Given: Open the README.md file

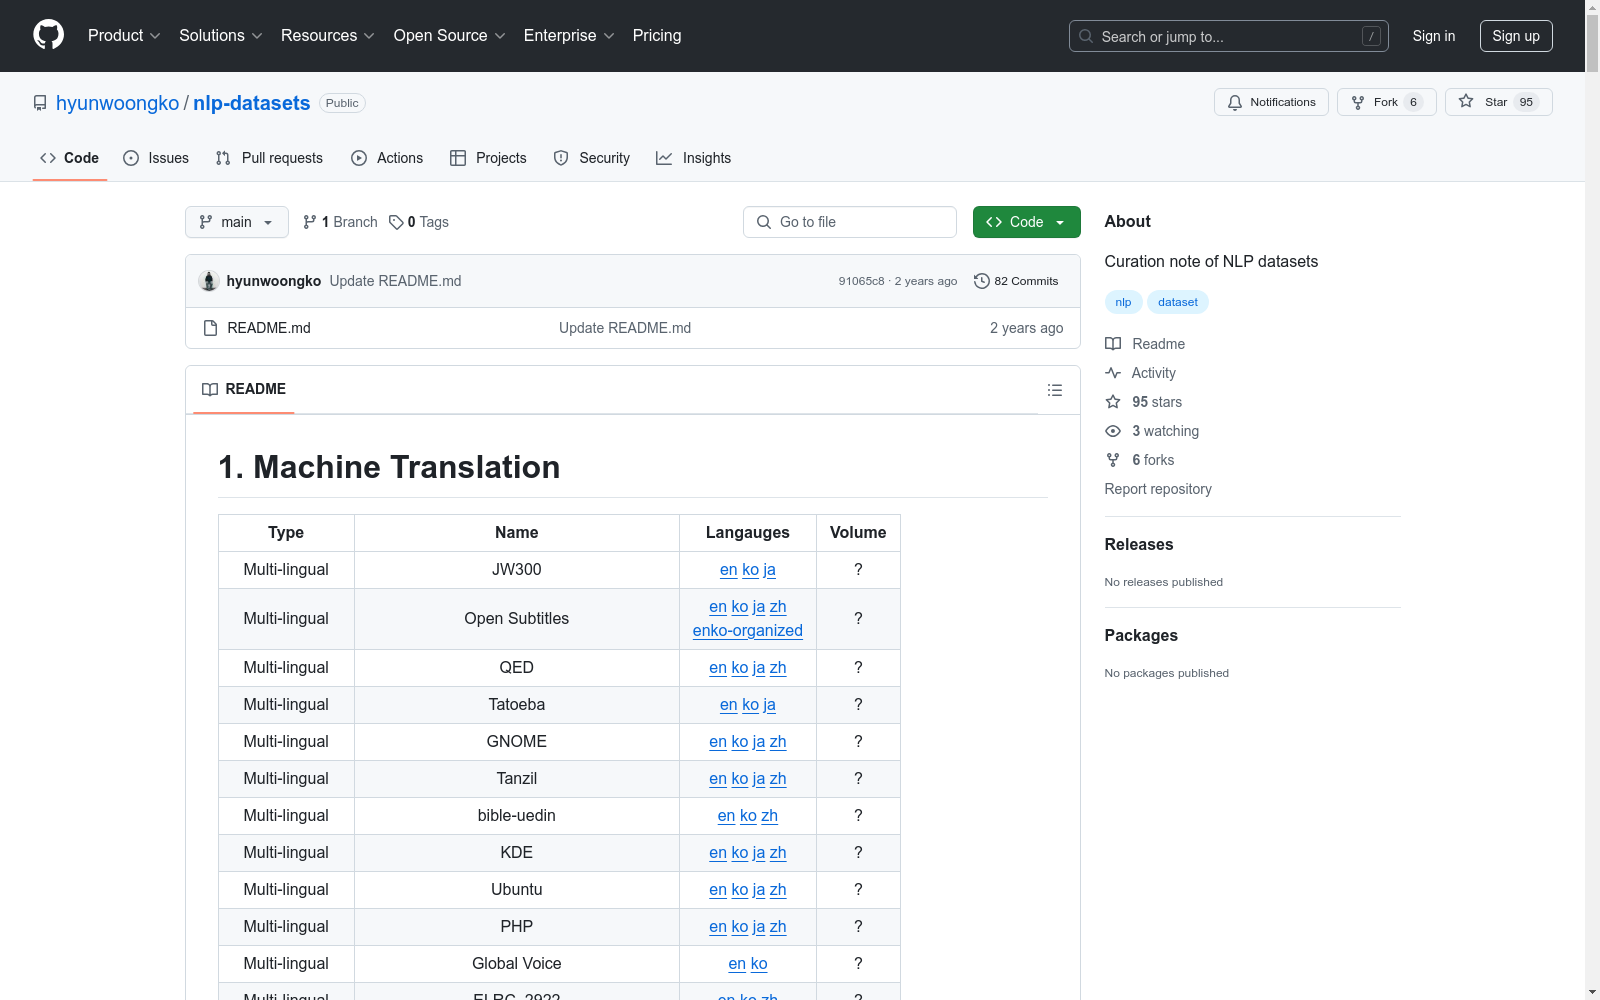Looking at the screenshot, I should point(269,328).
